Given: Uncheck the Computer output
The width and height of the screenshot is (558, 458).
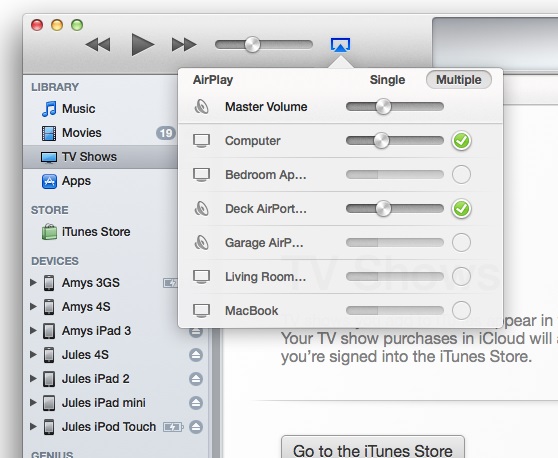Looking at the screenshot, I should (x=461, y=141).
